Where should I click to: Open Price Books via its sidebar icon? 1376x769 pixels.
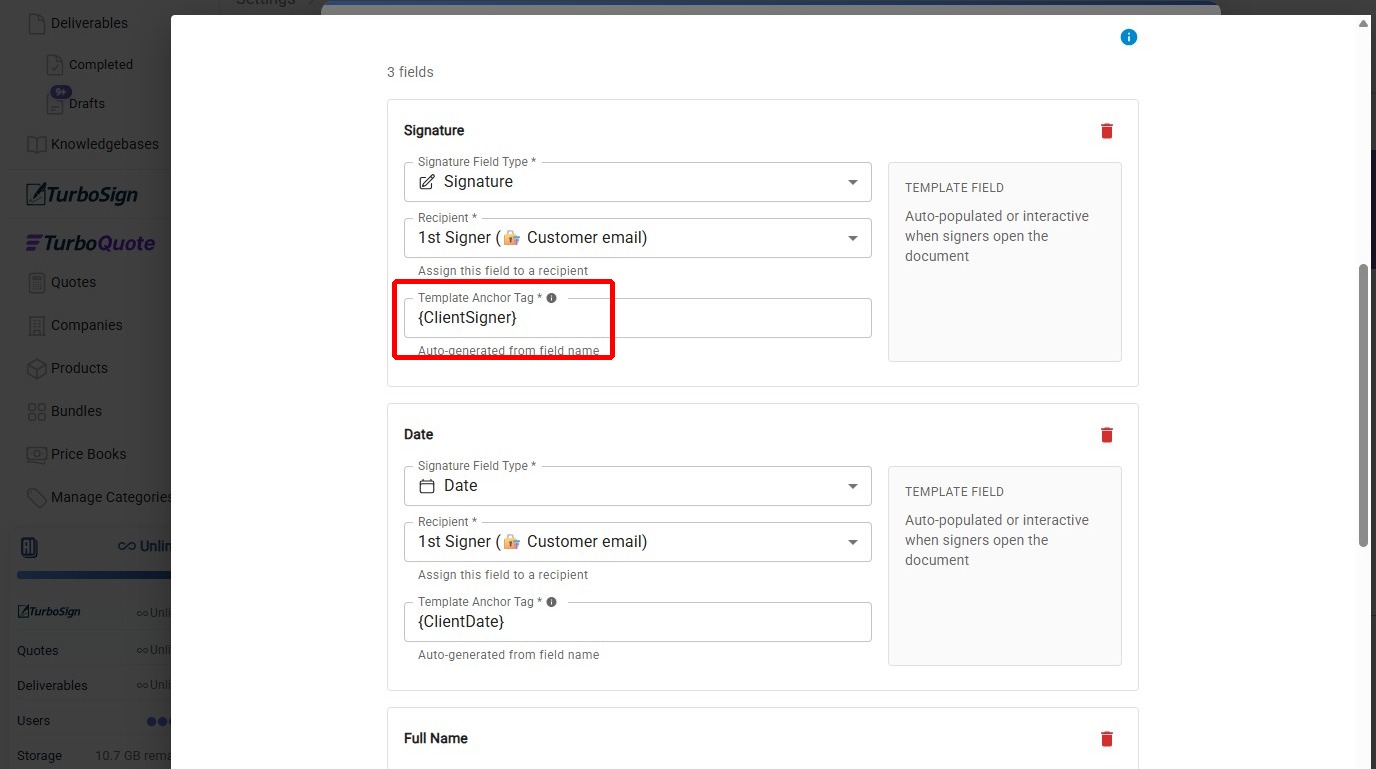pyautogui.click(x=34, y=454)
